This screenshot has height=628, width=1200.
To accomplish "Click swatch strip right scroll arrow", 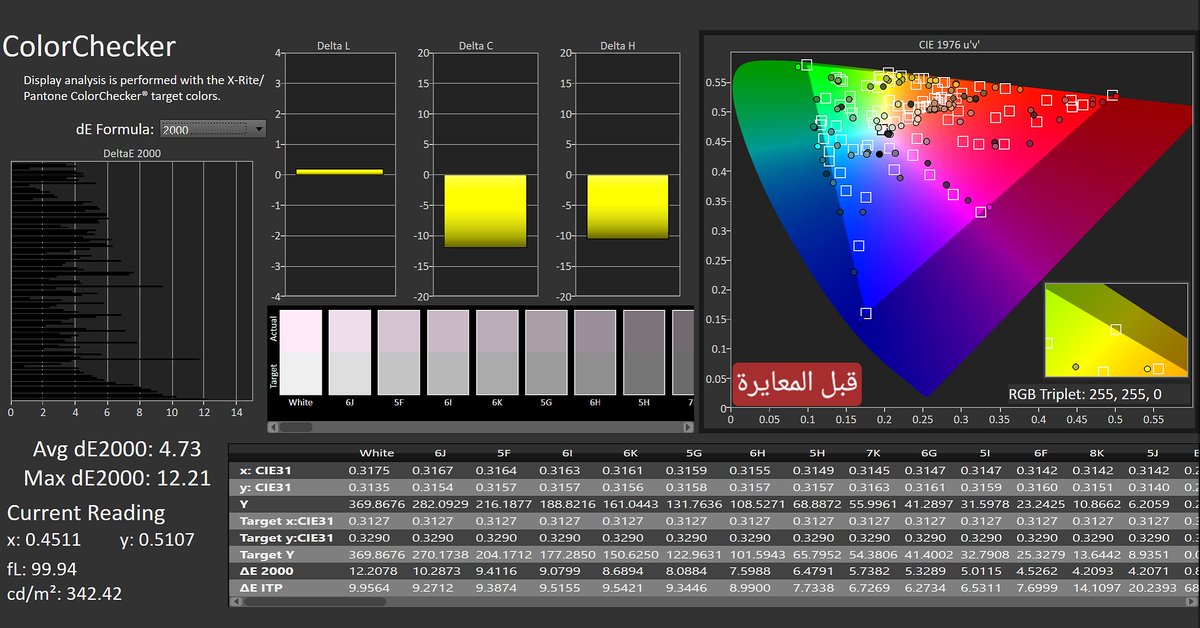I will click(x=688, y=426).
